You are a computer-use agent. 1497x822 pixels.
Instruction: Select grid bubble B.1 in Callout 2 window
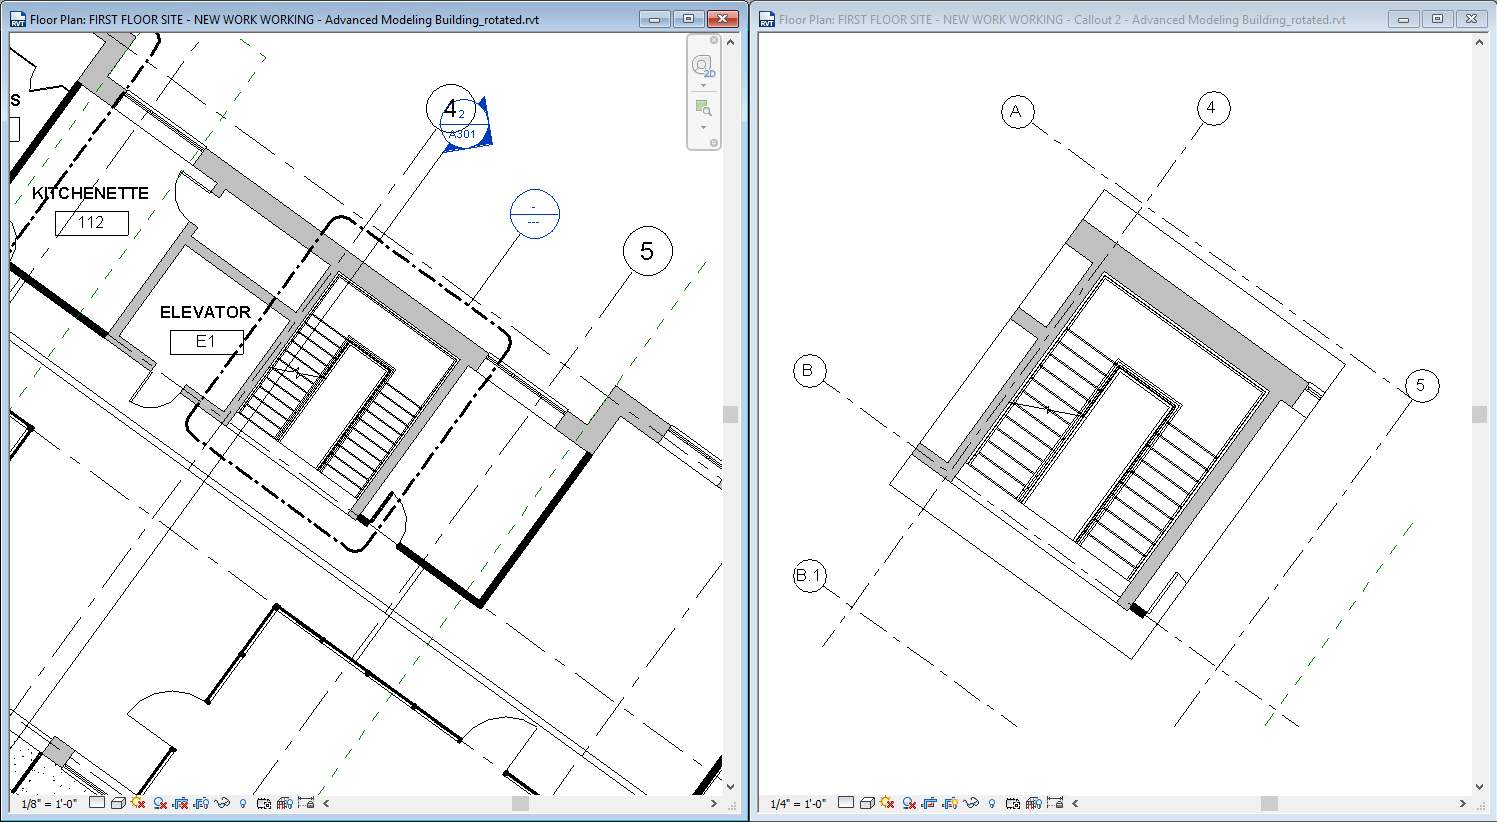point(809,575)
